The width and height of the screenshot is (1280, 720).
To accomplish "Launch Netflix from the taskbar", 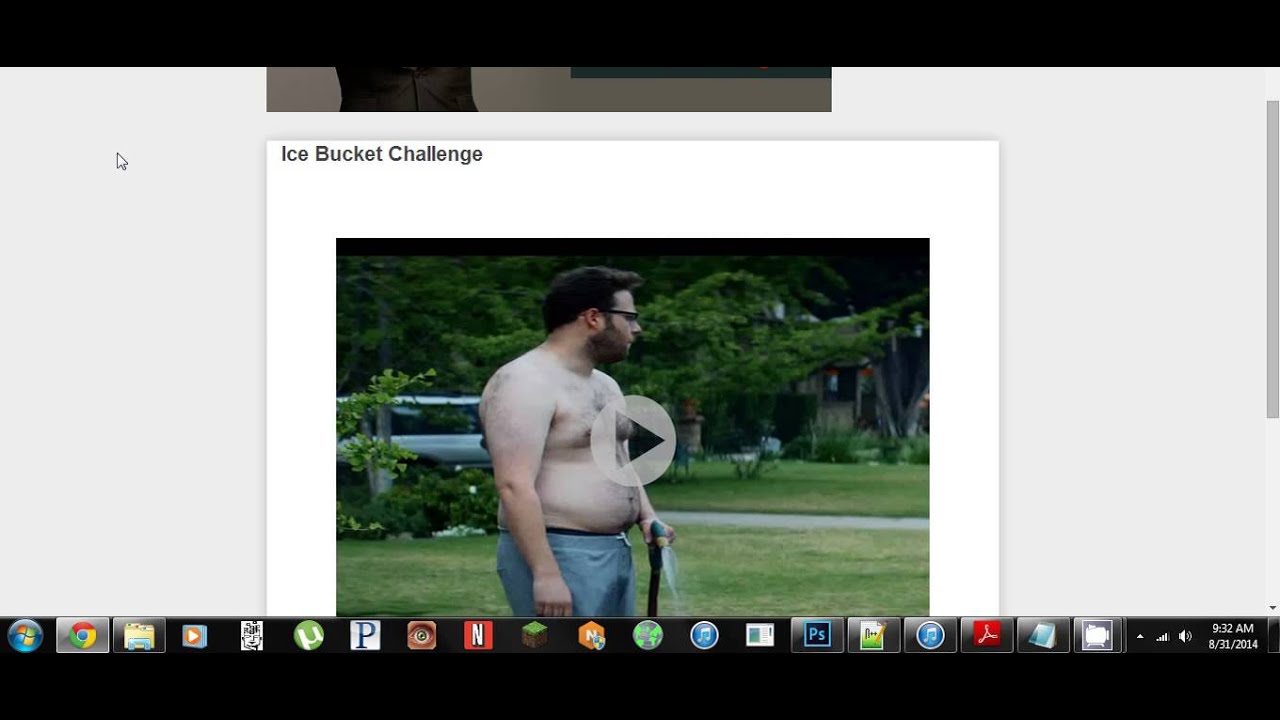I will pyautogui.click(x=478, y=636).
